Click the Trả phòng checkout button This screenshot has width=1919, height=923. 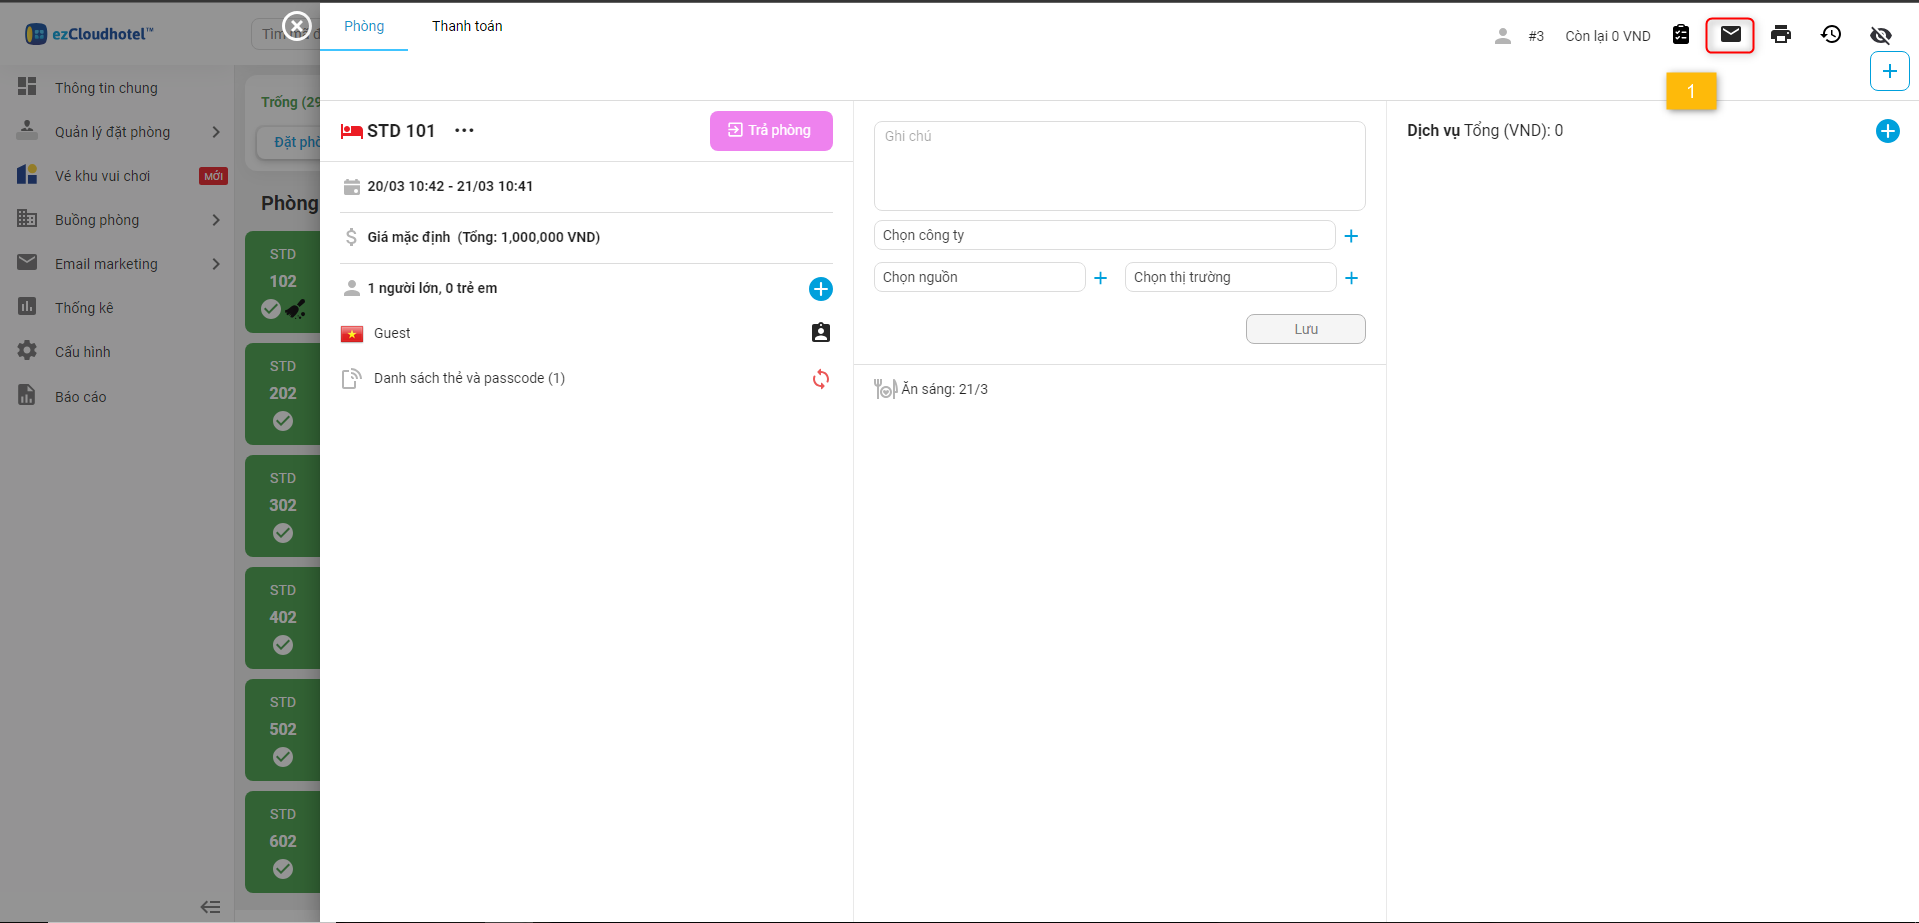click(771, 131)
